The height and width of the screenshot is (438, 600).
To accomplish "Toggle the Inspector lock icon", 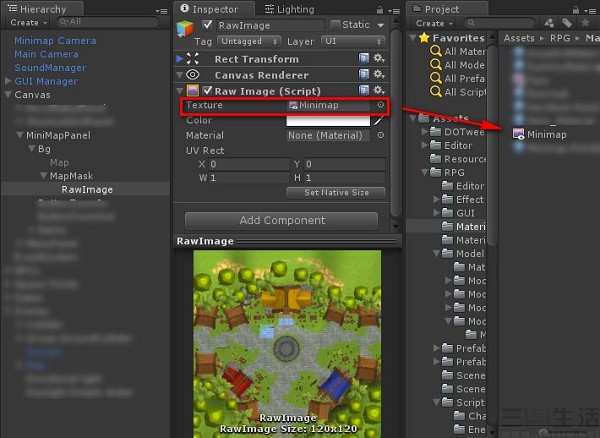I will [x=380, y=10].
